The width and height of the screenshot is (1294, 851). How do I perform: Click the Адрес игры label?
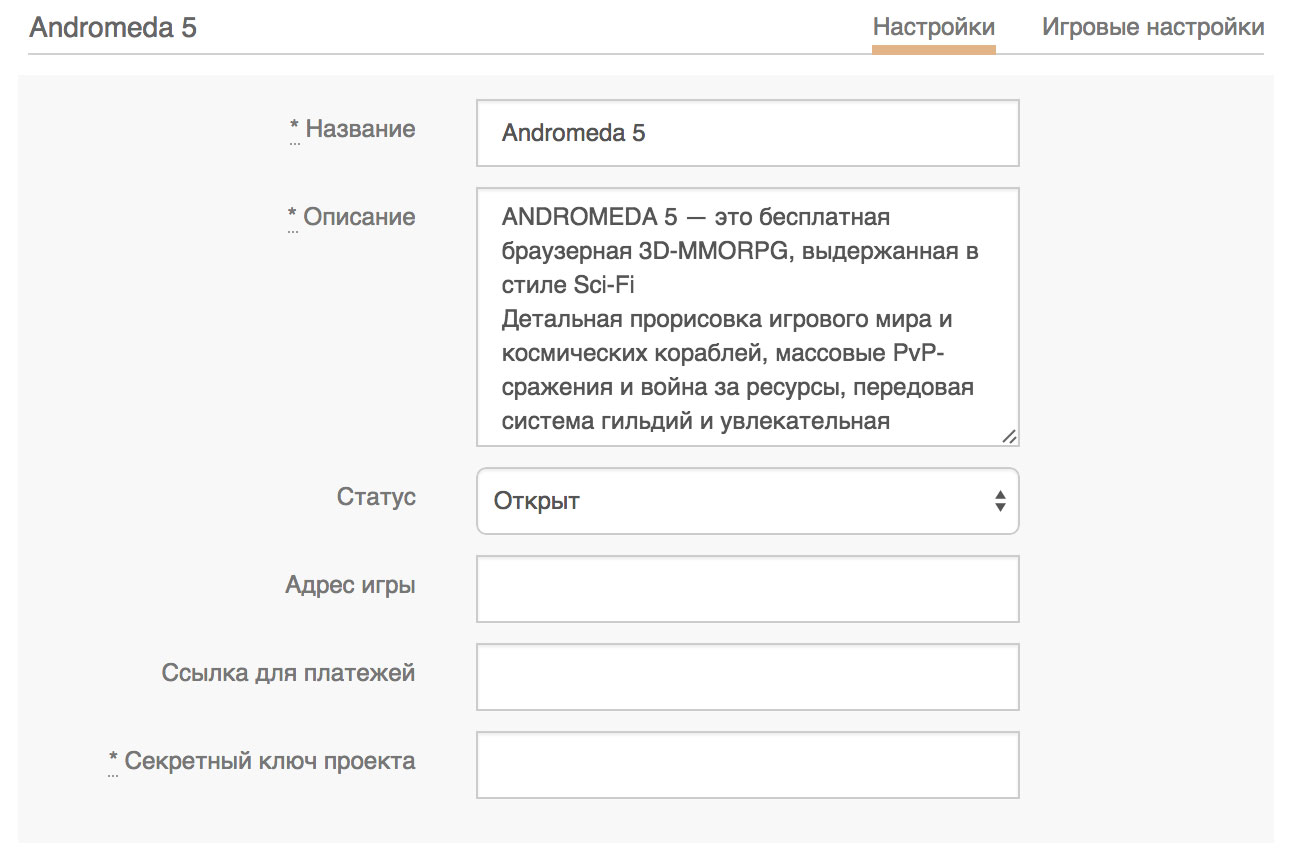[x=350, y=585]
